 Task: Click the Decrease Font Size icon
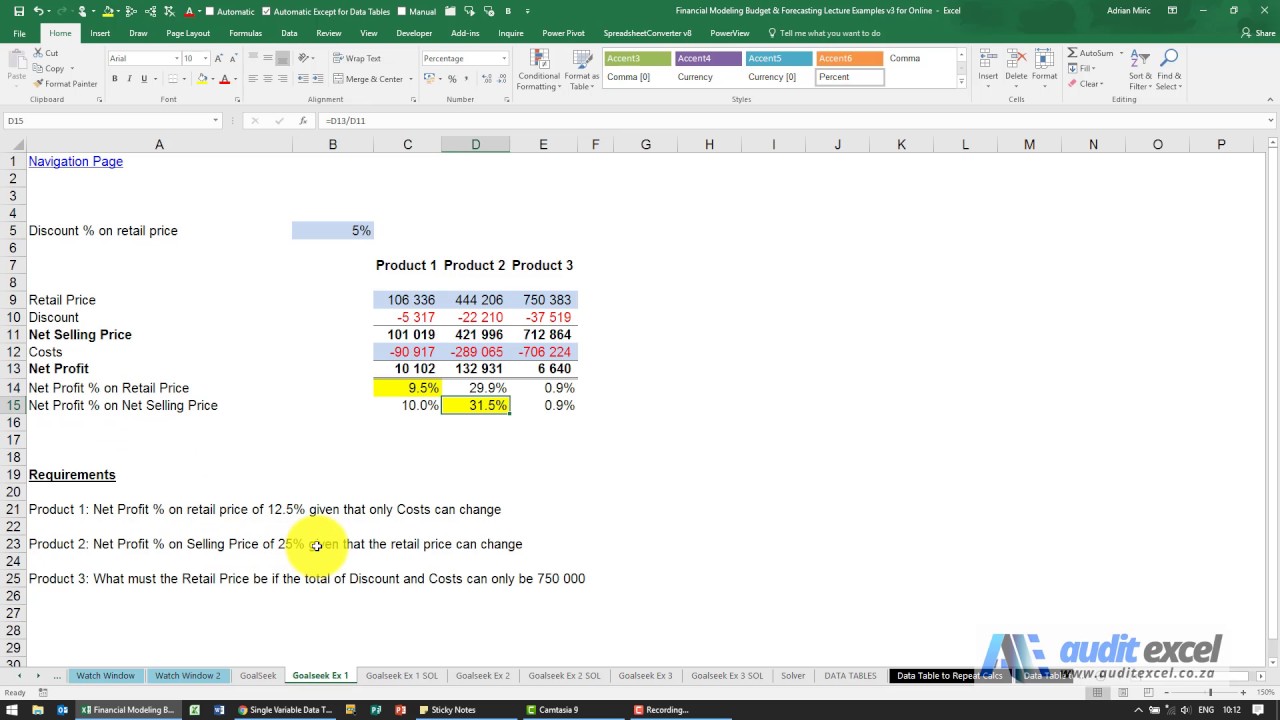pyautogui.click(x=234, y=58)
